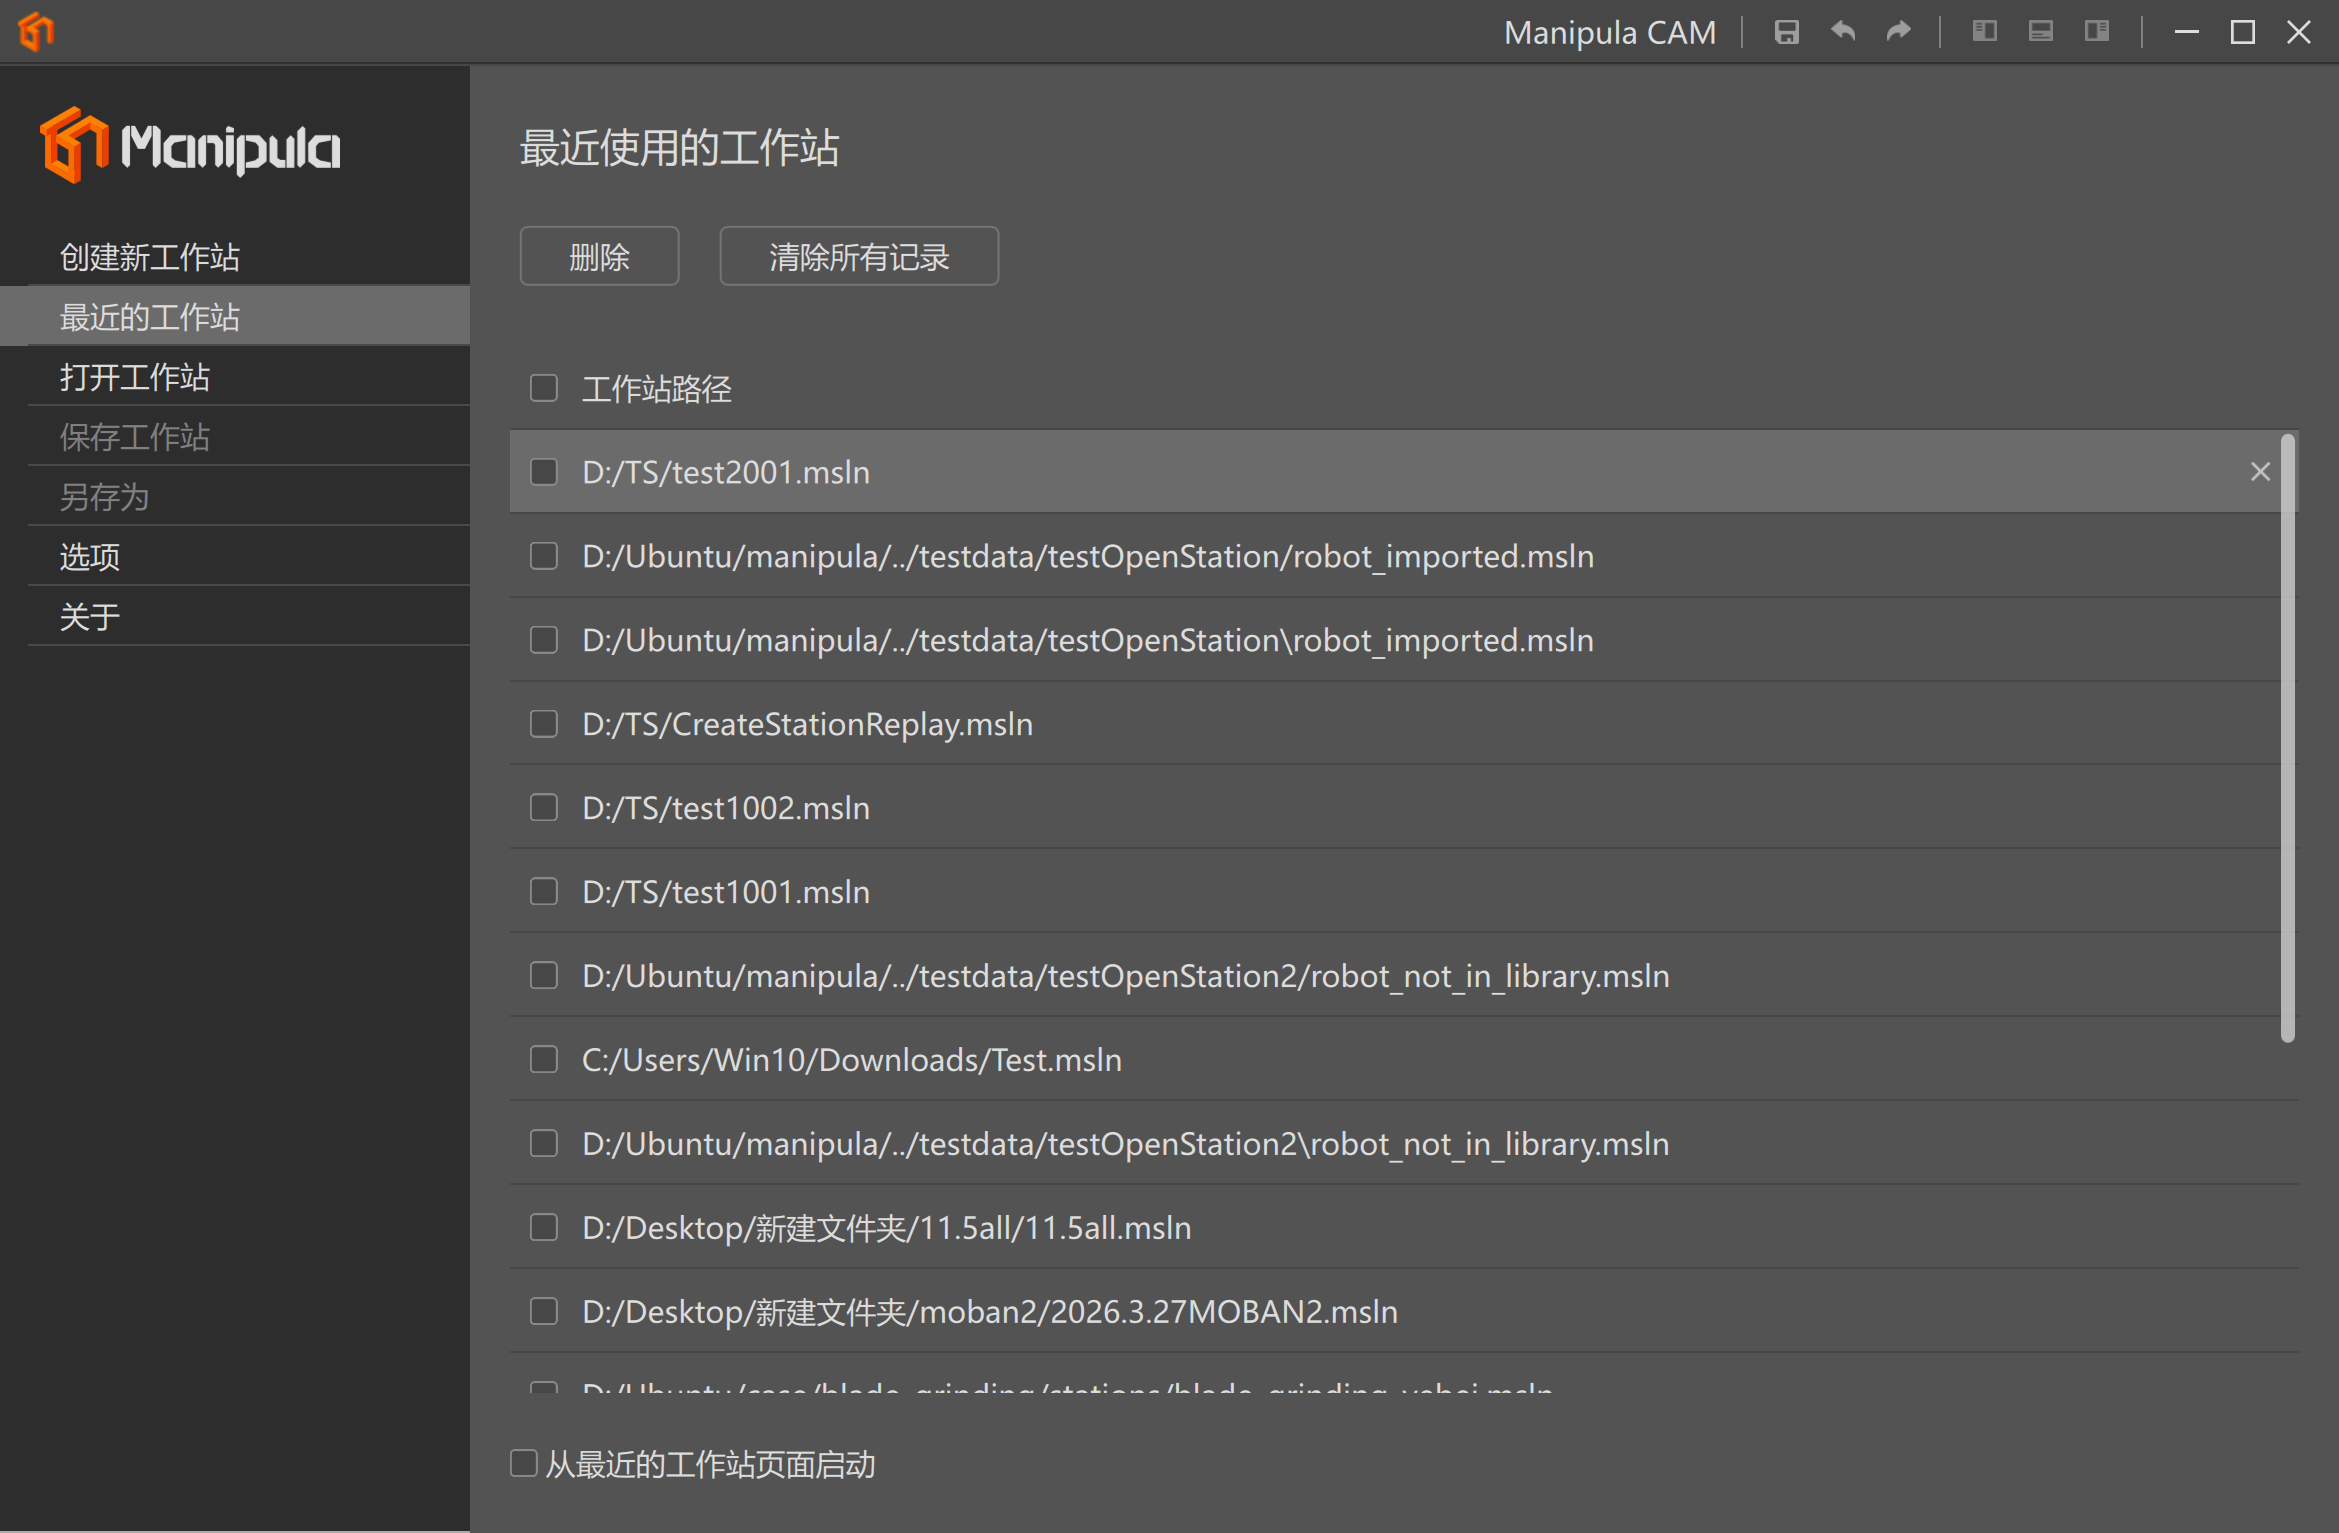Check the 工作站路径 select-all checkbox
Screen dimensions: 2339x1533
click(544, 388)
